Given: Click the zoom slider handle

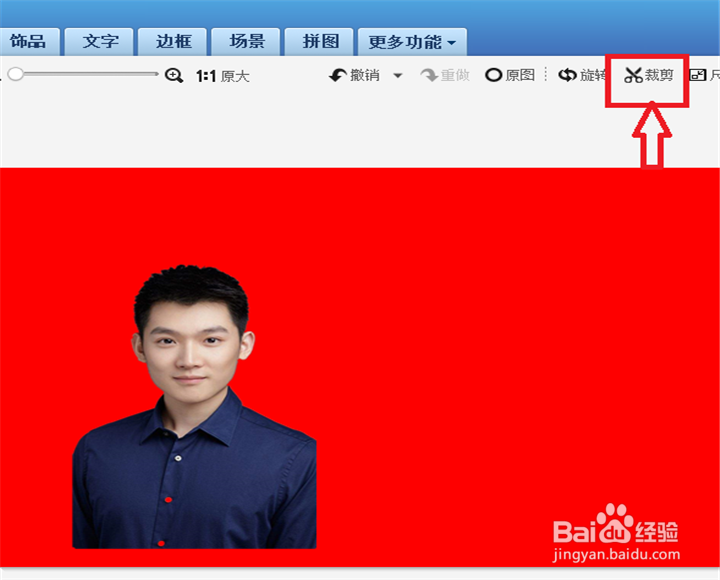Looking at the screenshot, I should click(16, 74).
